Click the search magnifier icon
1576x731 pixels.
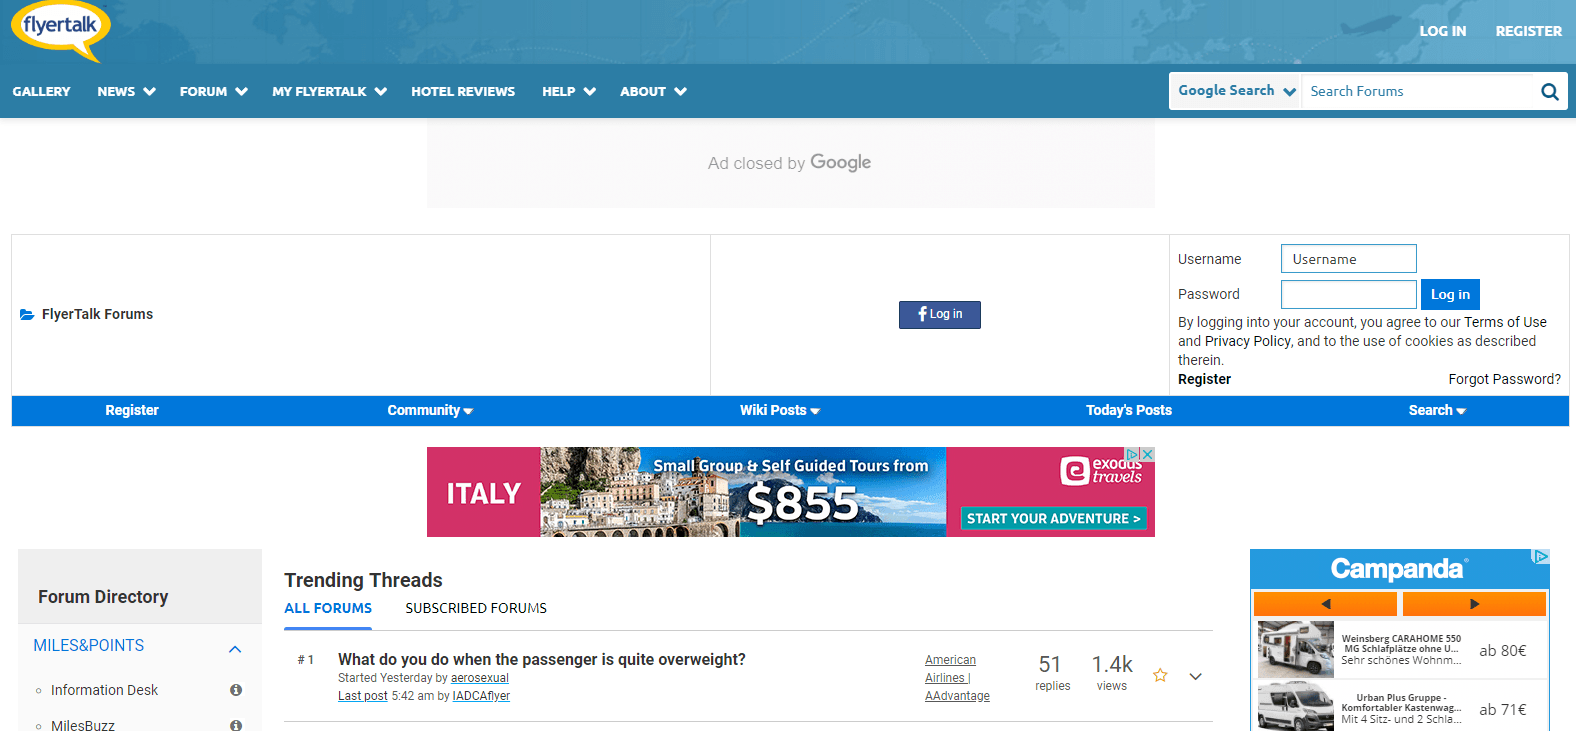tap(1550, 91)
